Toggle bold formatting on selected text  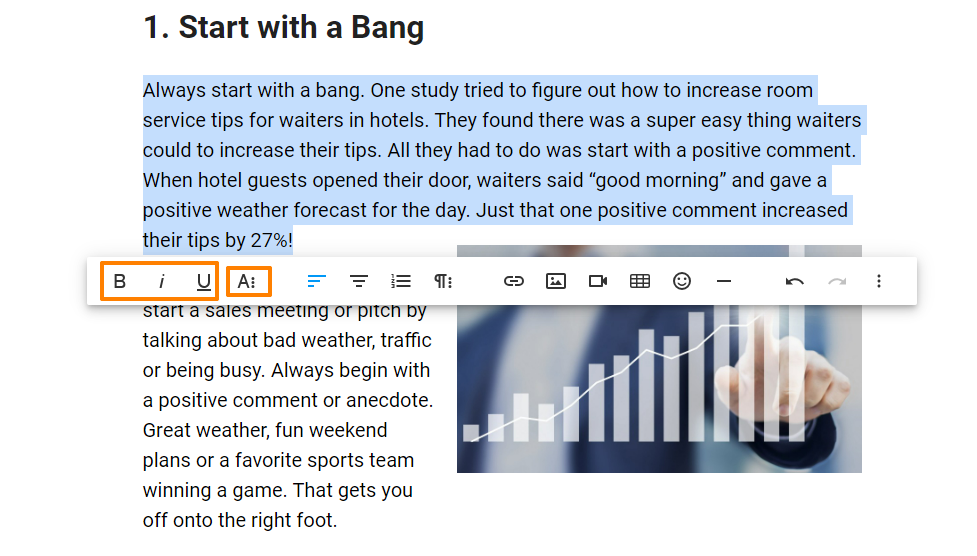click(x=120, y=281)
